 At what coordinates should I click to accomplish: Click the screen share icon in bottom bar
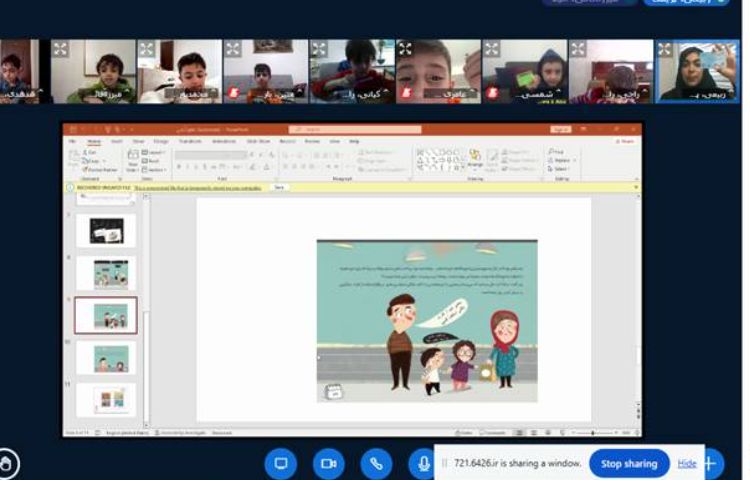(281, 464)
